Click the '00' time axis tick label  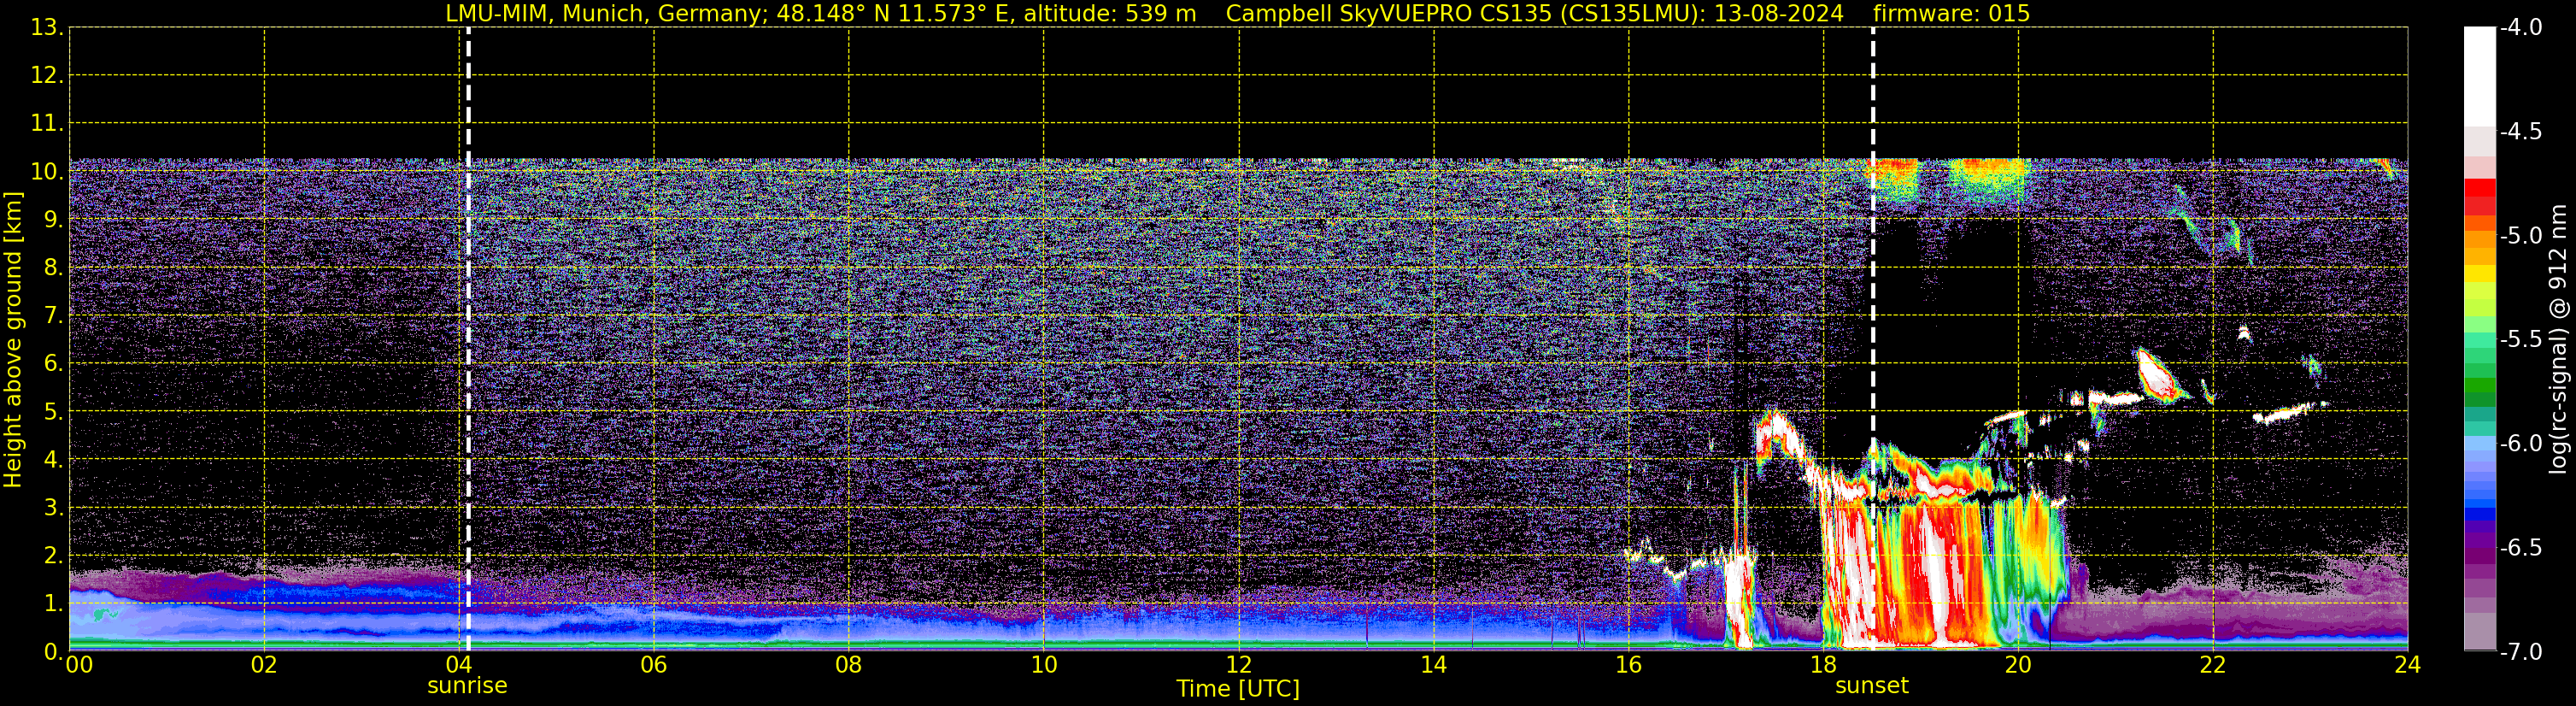tap(79, 664)
